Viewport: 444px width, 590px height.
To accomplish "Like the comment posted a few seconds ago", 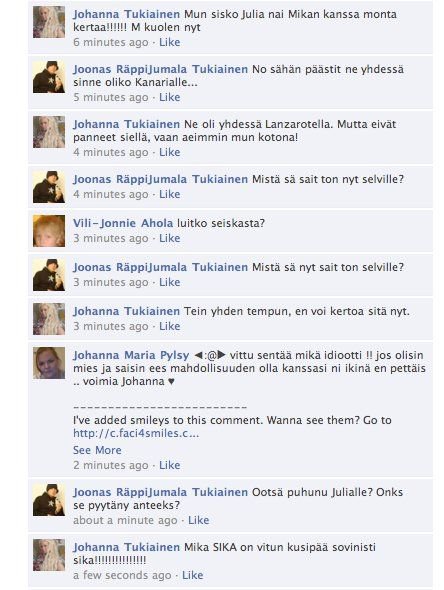I will (193, 575).
